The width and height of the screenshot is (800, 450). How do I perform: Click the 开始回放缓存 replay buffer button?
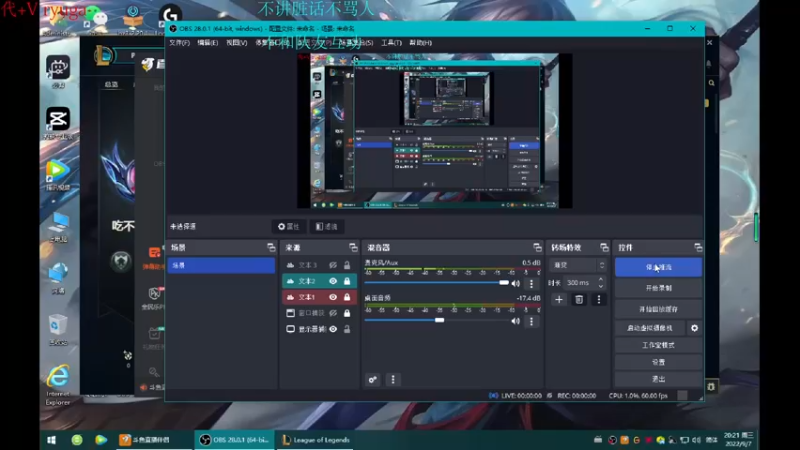coord(658,309)
